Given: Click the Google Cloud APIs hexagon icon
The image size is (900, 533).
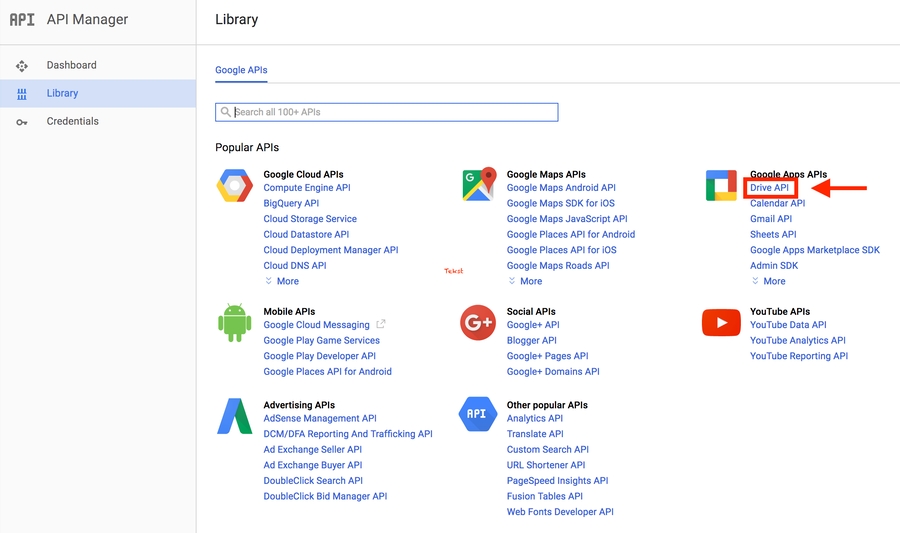Looking at the screenshot, I should pyautogui.click(x=234, y=185).
